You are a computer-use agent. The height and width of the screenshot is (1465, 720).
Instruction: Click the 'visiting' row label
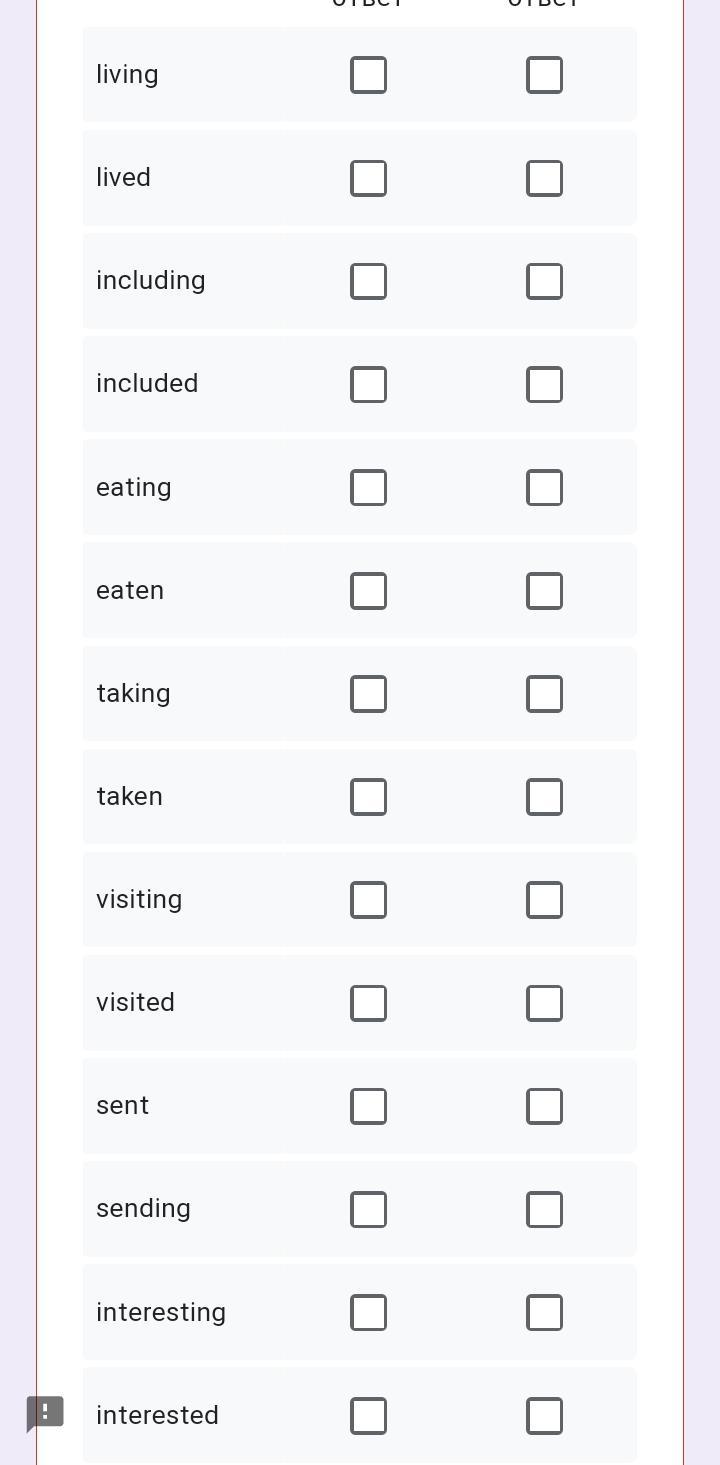pos(139,899)
